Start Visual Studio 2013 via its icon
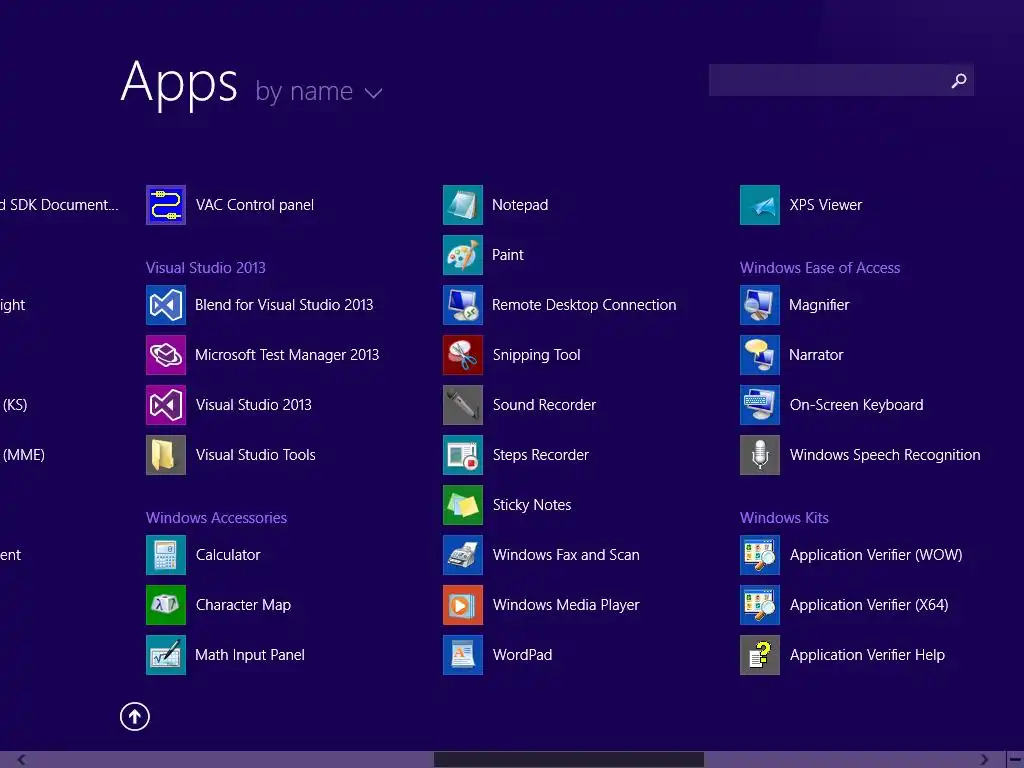 coord(166,405)
